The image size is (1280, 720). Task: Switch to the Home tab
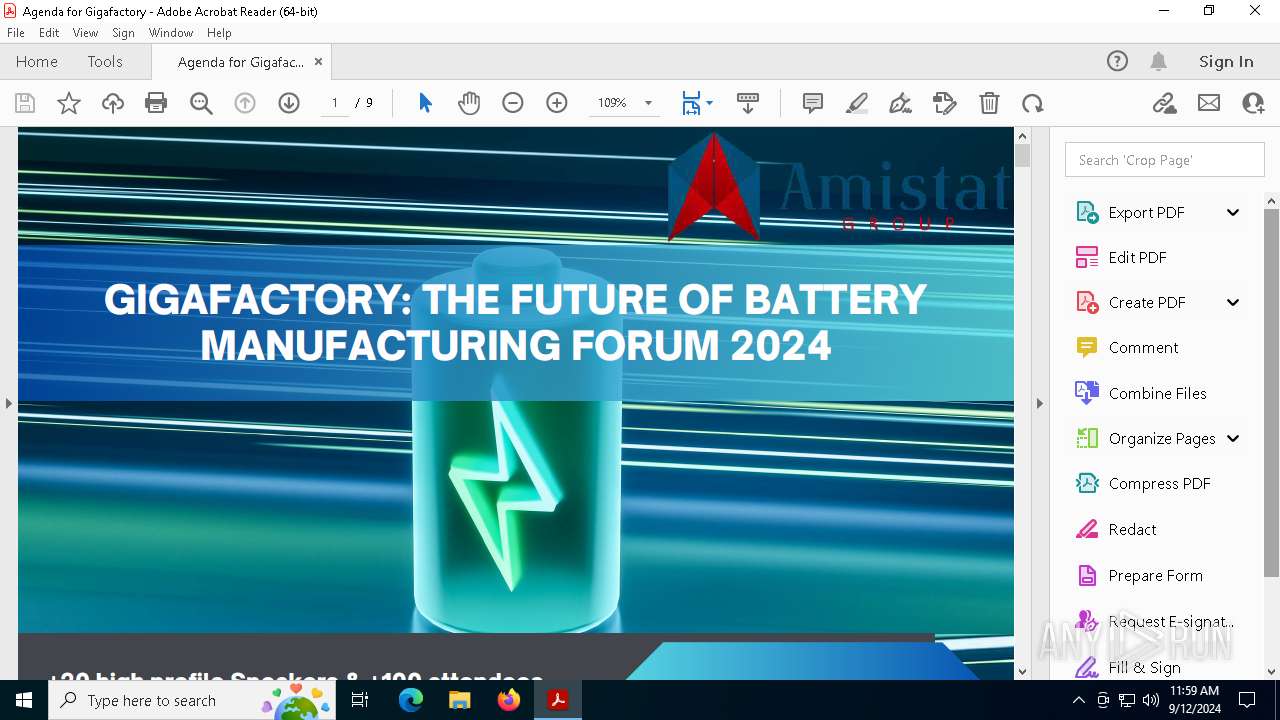pyautogui.click(x=37, y=61)
